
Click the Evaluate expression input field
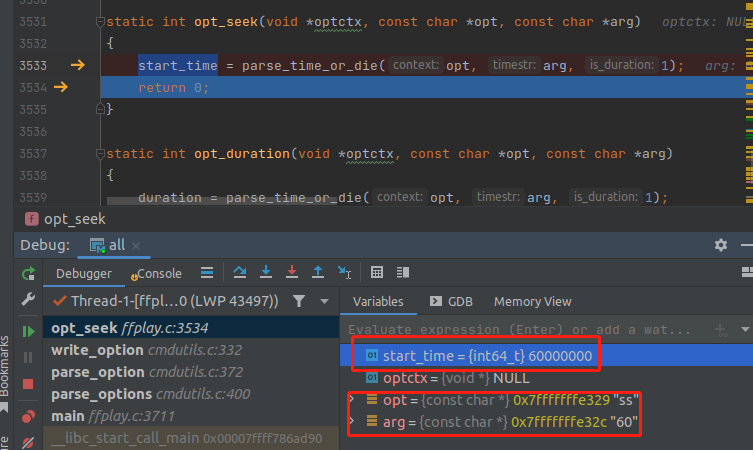(x=520, y=329)
